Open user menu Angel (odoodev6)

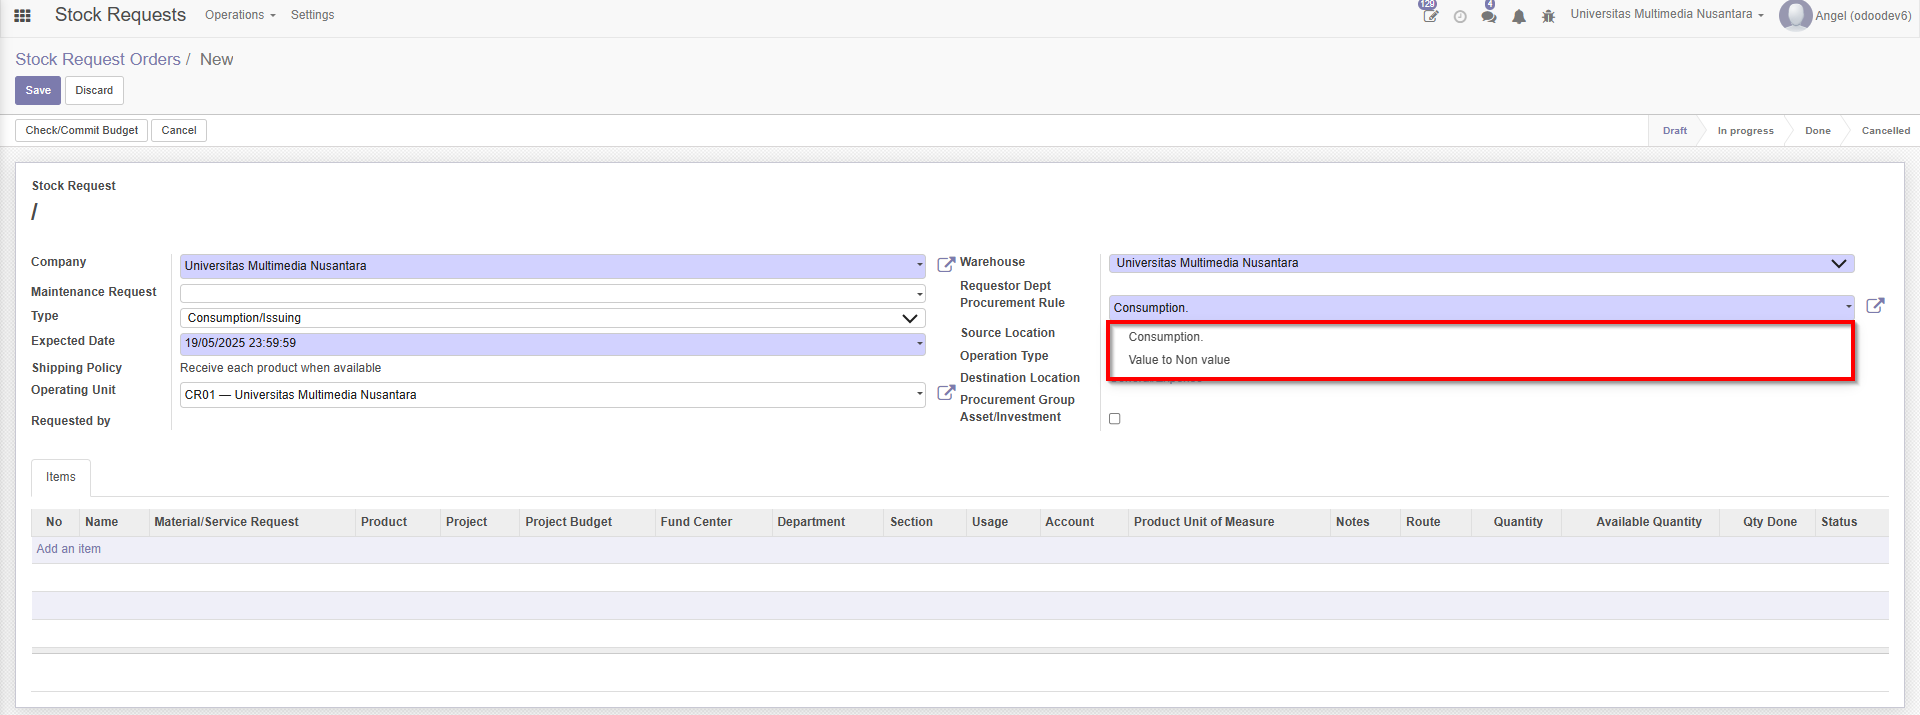click(1863, 16)
